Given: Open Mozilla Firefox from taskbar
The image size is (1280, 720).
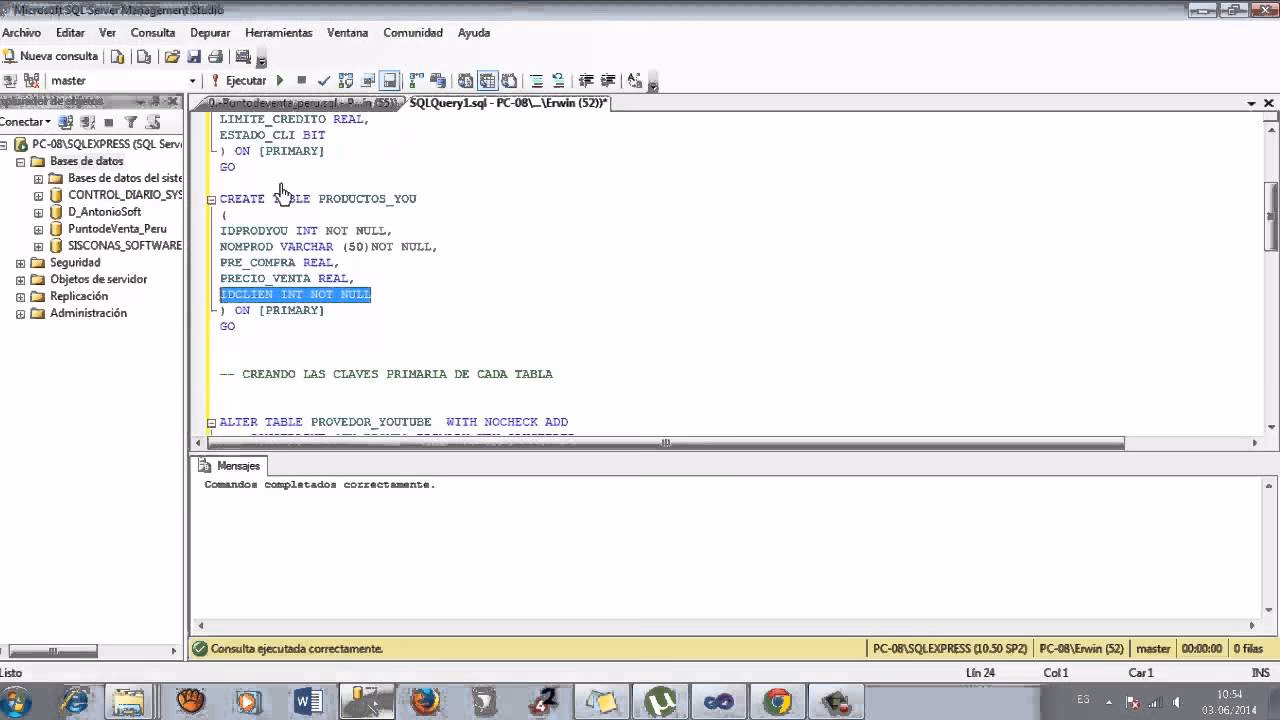Looking at the screenshot, I should pyautogui.click(x=425, y=702).
